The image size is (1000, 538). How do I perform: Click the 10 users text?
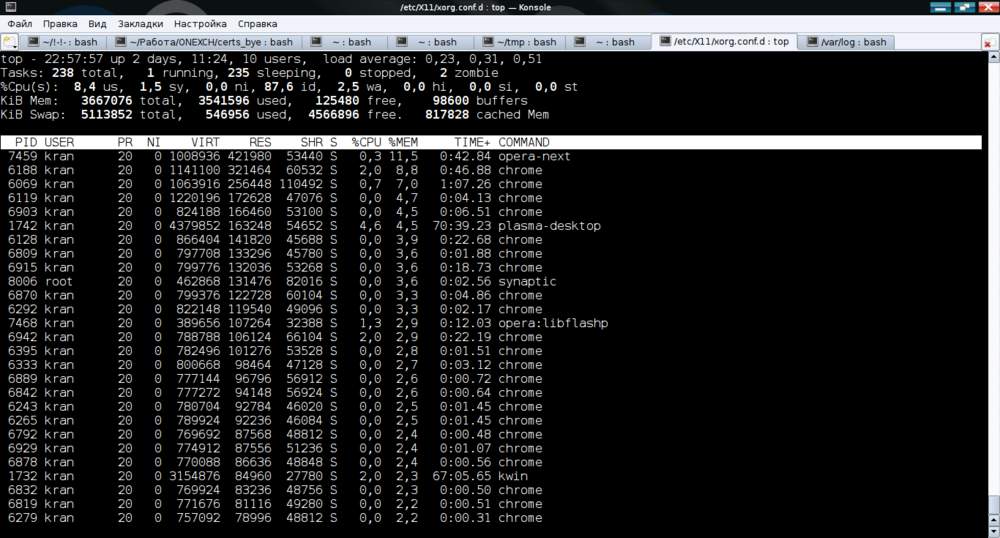tap(272, 59)
